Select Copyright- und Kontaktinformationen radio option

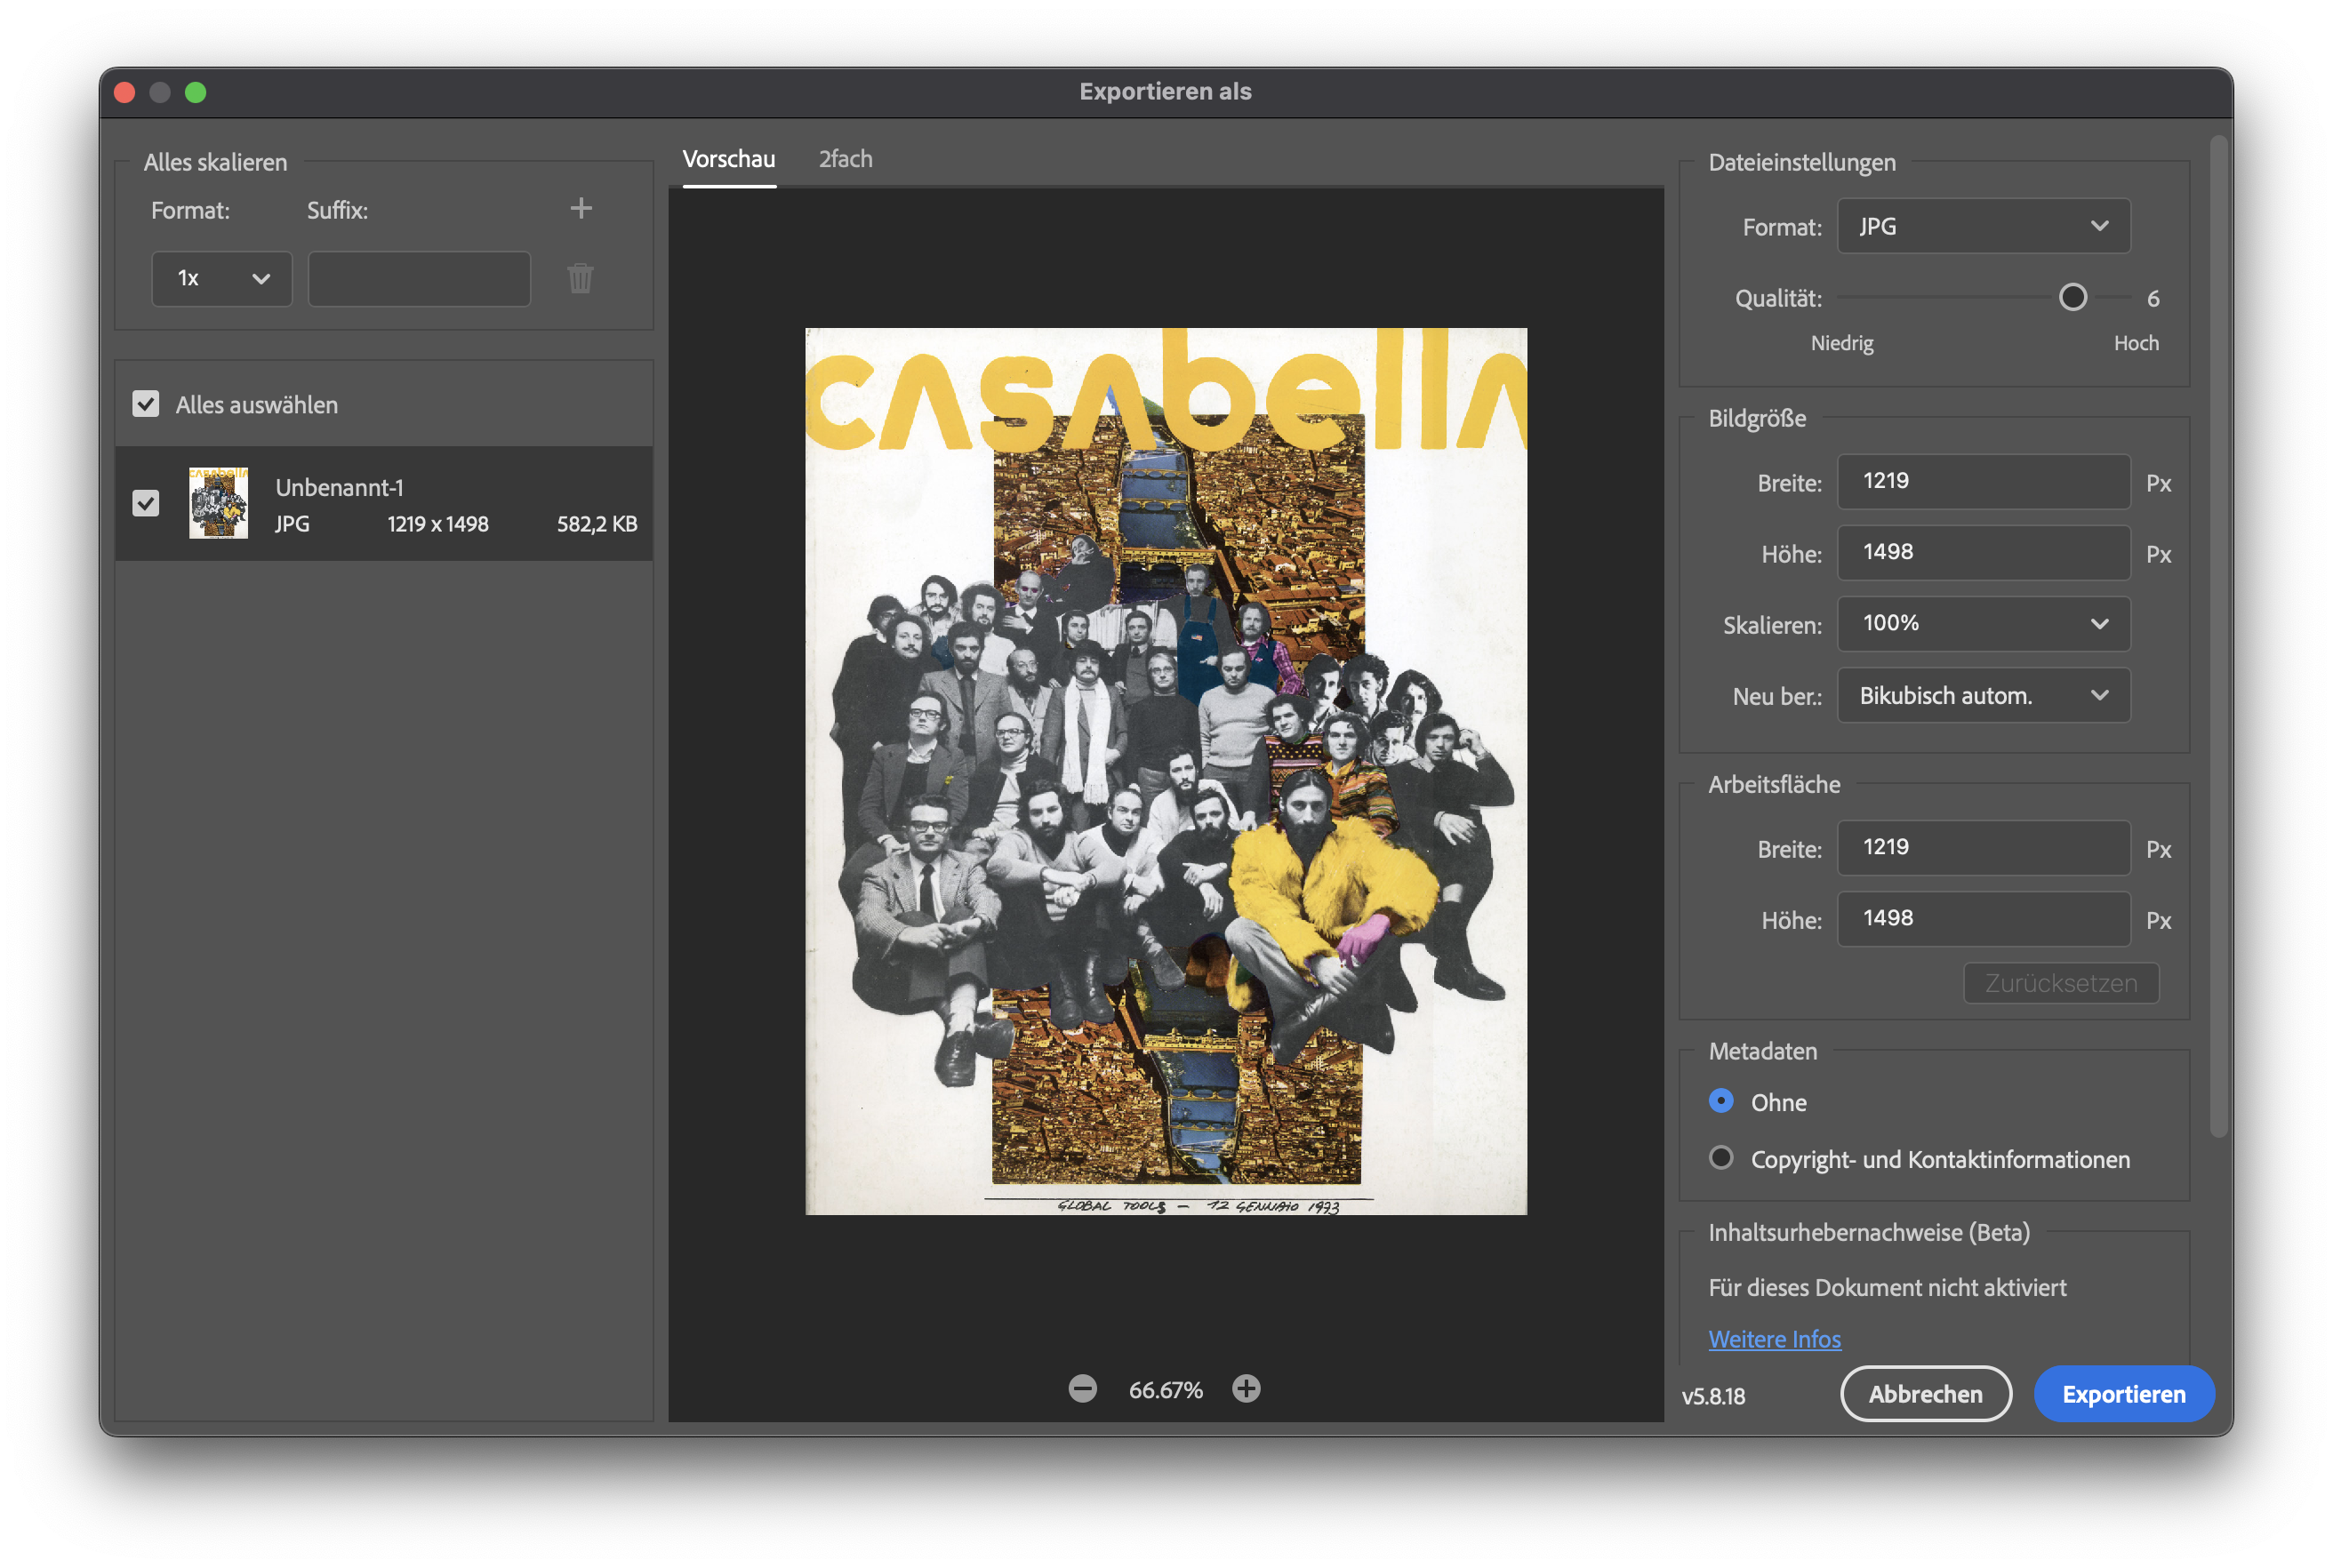coord(1721,1158)
